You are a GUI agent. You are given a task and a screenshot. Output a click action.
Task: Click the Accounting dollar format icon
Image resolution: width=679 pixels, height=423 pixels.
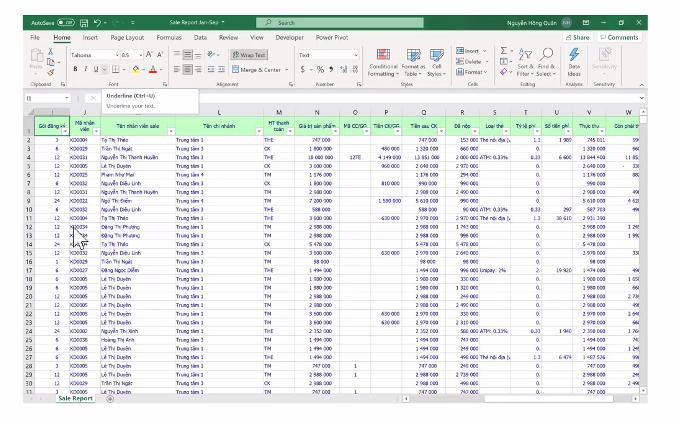click(x=302, y=69)
